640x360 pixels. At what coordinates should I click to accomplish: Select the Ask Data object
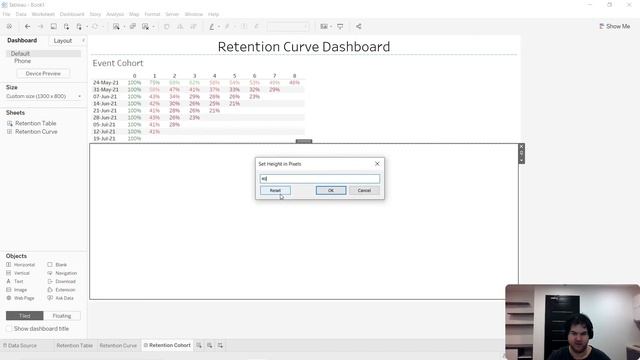pos(60,298)
